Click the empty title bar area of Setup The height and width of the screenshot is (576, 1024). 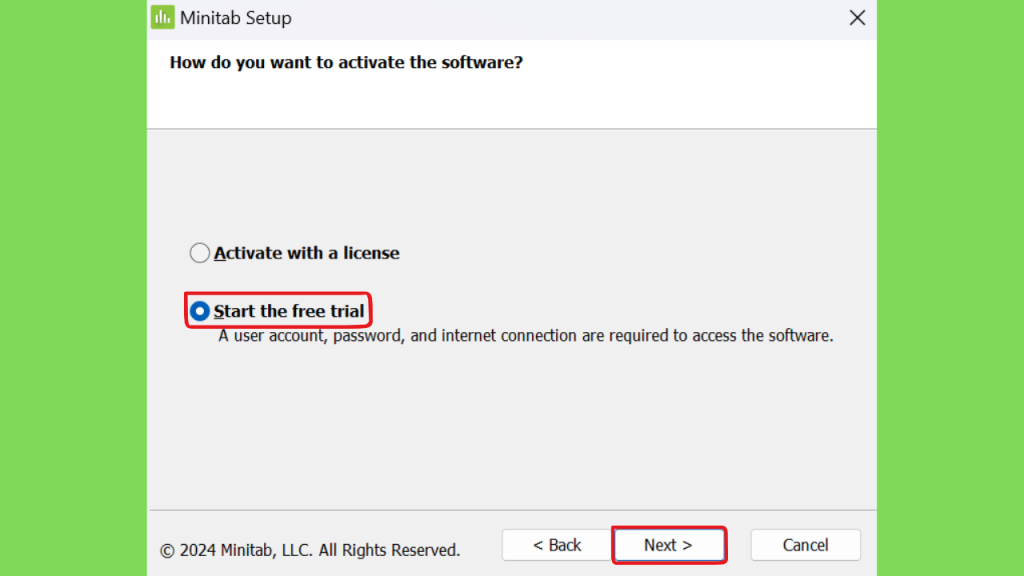click(568, 18)
